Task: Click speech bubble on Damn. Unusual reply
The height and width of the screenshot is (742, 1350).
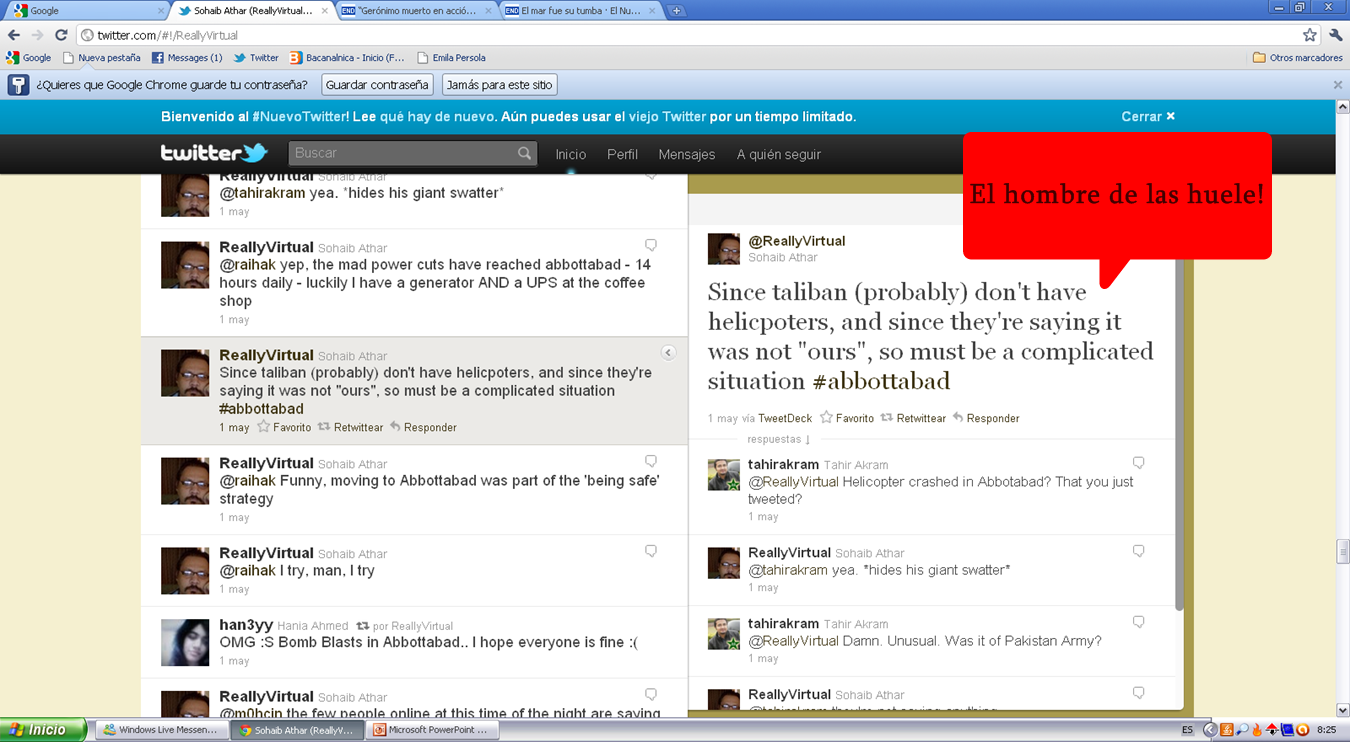Action: coord(1138,622)
